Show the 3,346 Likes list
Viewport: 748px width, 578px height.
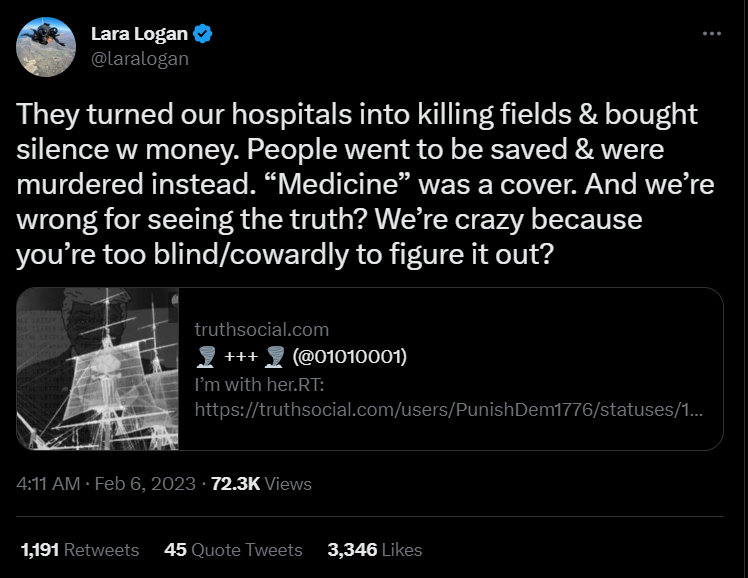(374, 549)
